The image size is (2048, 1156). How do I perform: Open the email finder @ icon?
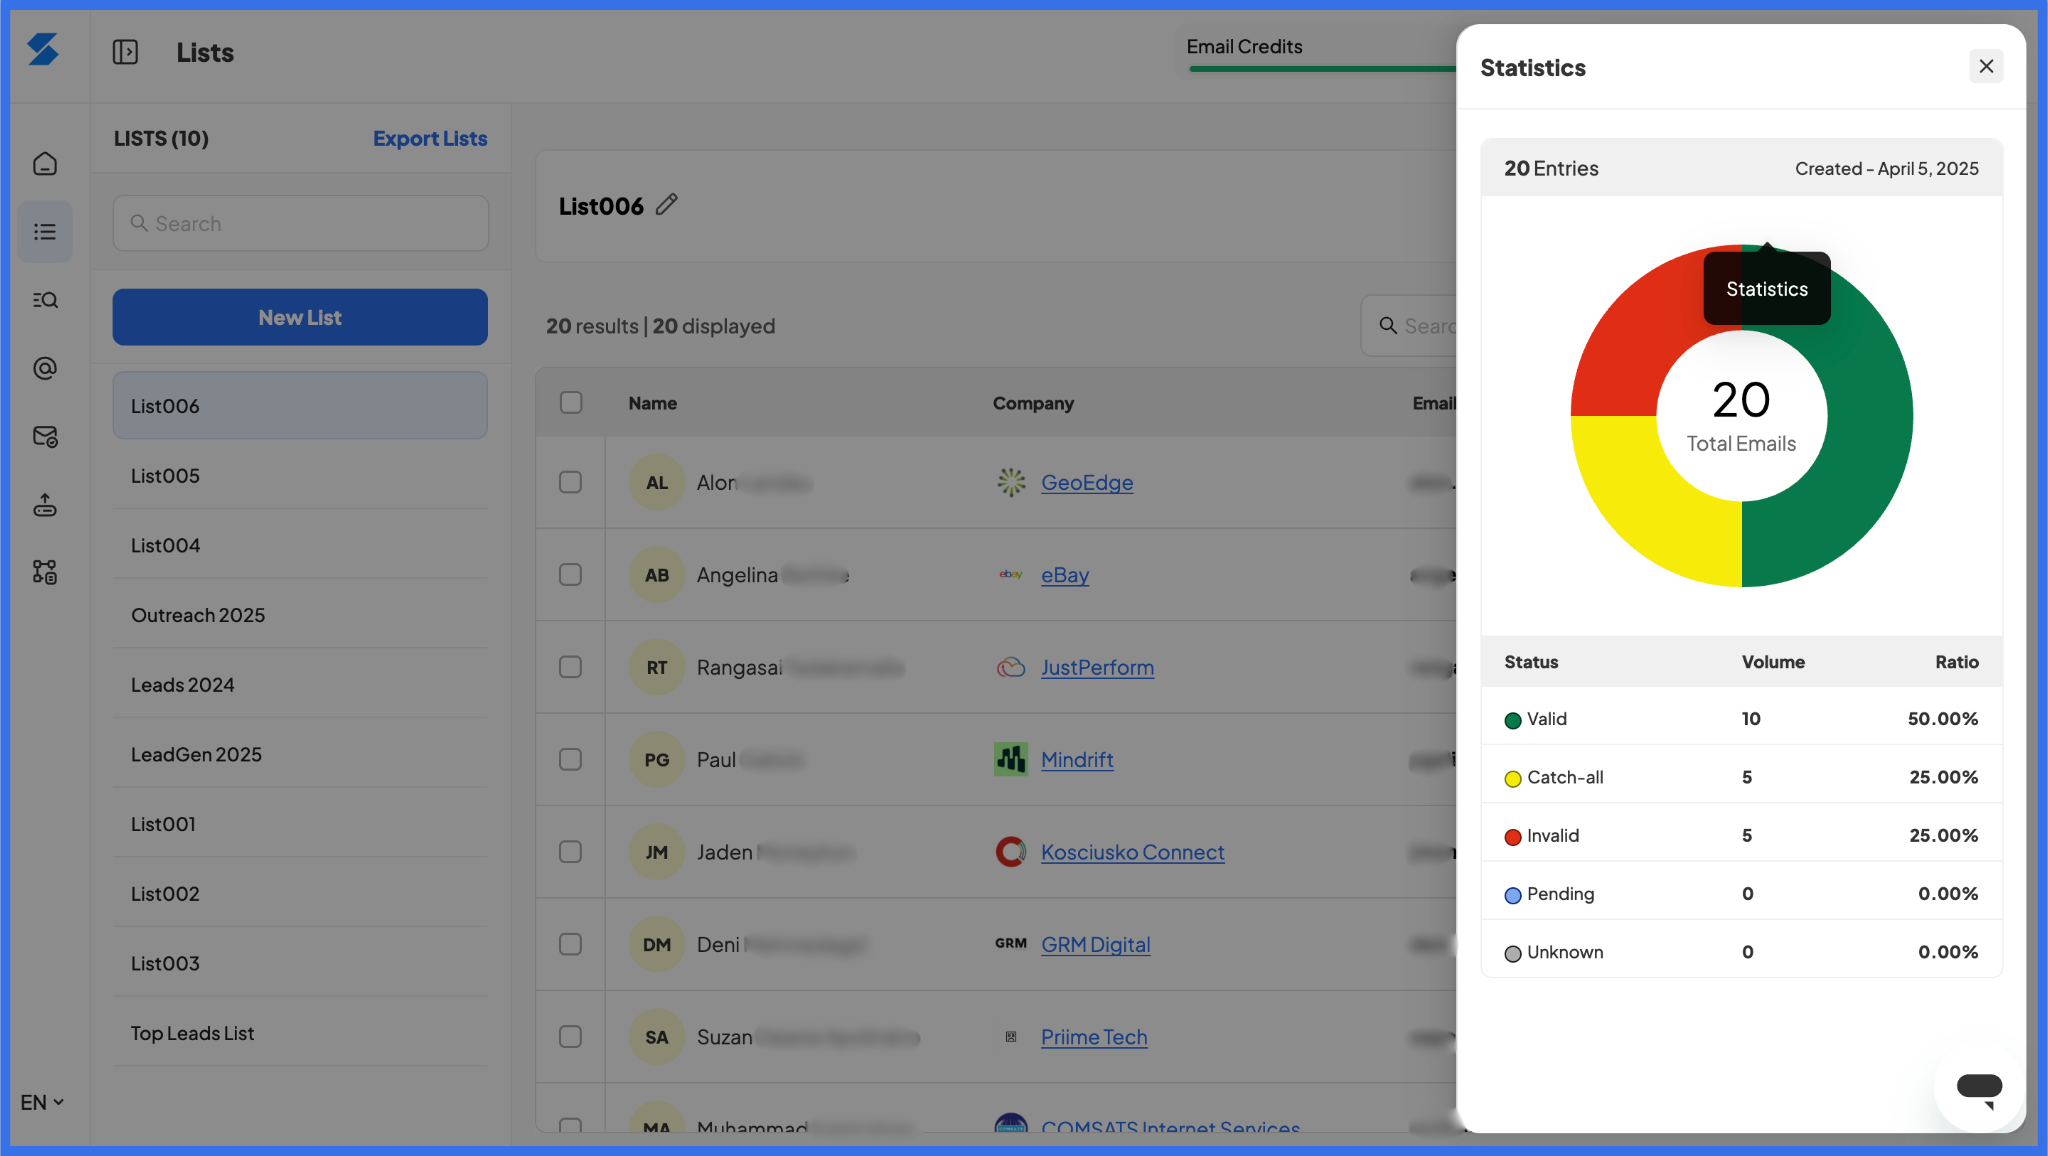click(45, 368)
